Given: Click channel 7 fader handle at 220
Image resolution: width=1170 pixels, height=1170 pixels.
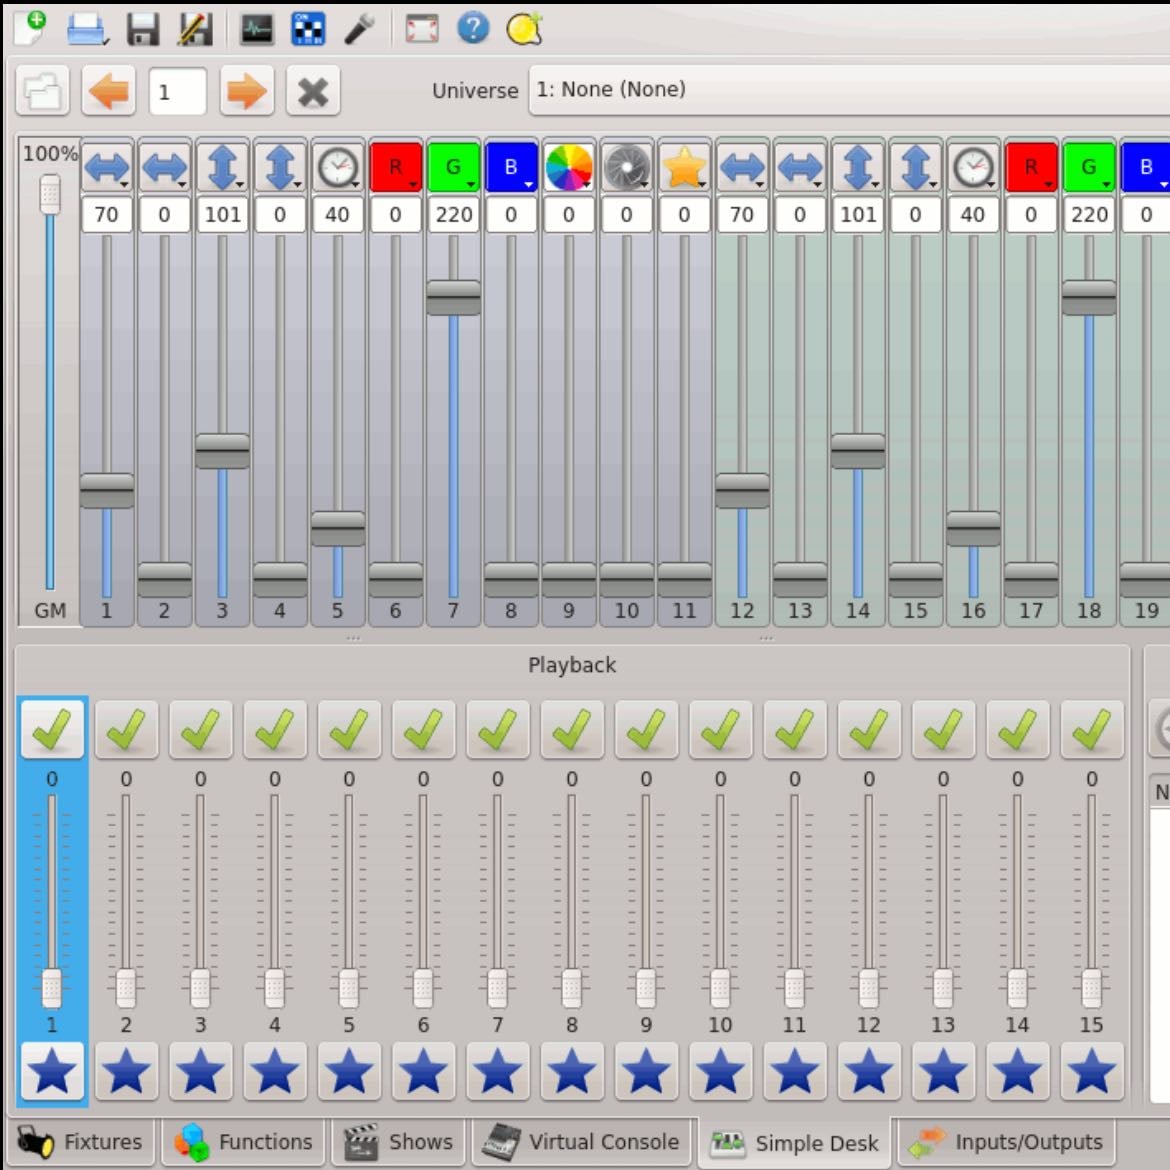Looking at the screenshot, I should pos(453,298).
